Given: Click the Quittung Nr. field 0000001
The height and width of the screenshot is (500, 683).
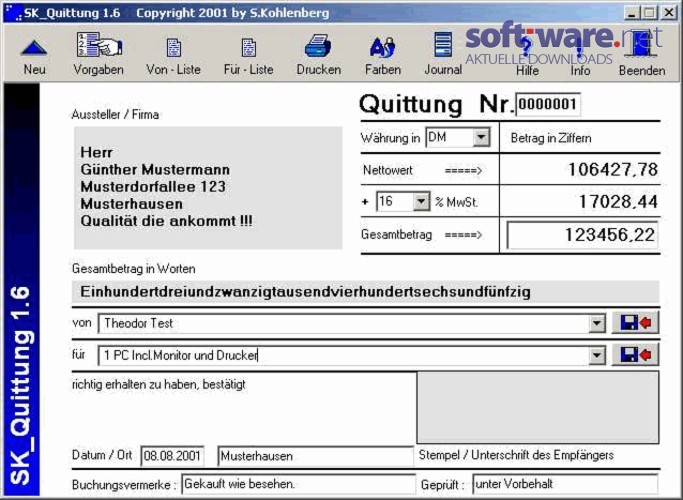Looking at the screenshot, I should pyautogui.click(x=548, y=104).
